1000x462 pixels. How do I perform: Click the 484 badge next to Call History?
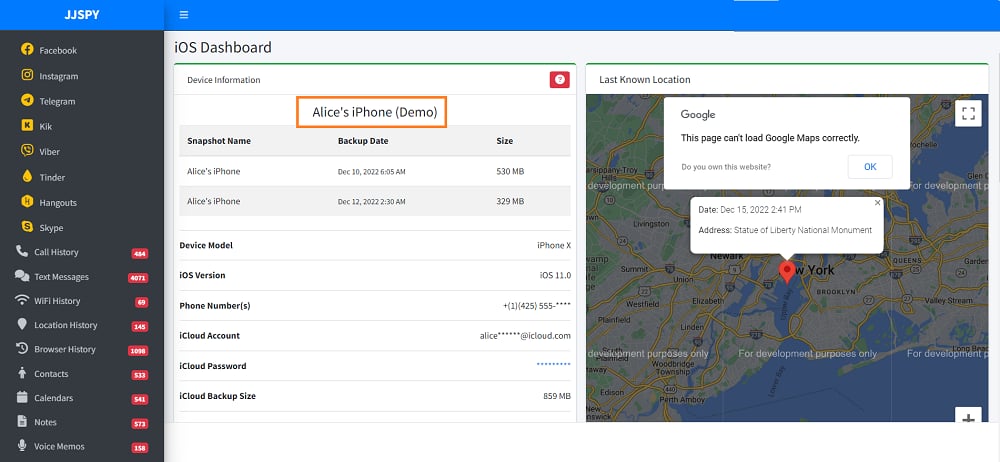140,253
